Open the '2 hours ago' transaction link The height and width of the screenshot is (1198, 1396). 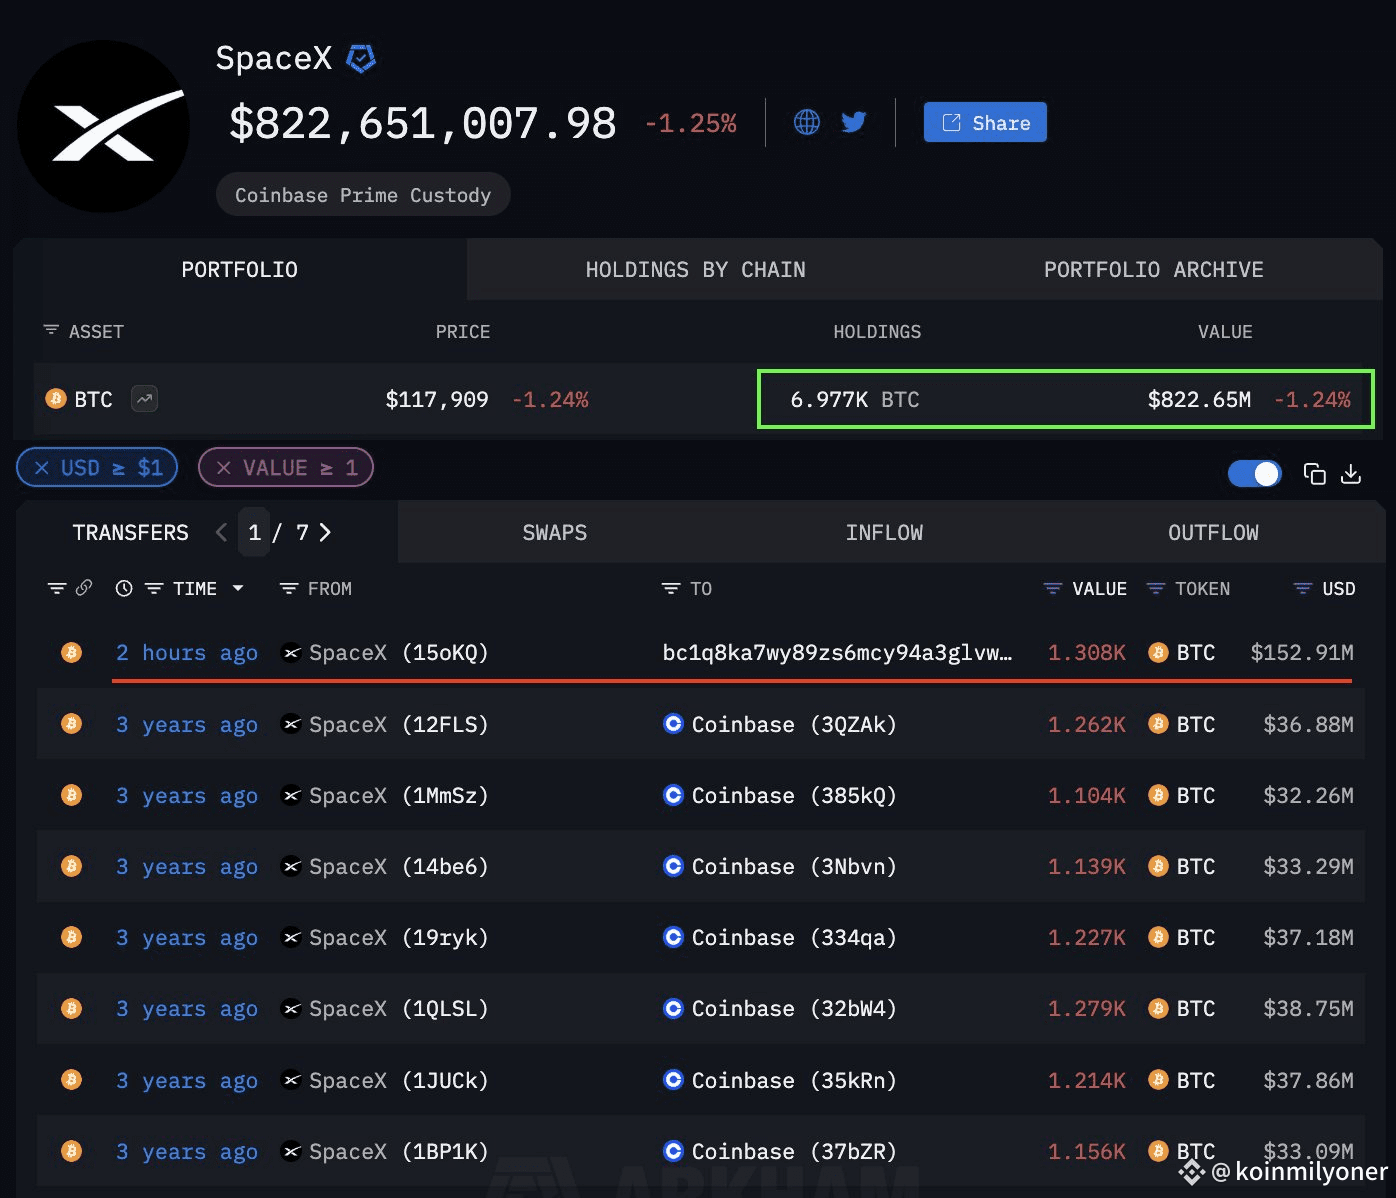pos(187,652)
